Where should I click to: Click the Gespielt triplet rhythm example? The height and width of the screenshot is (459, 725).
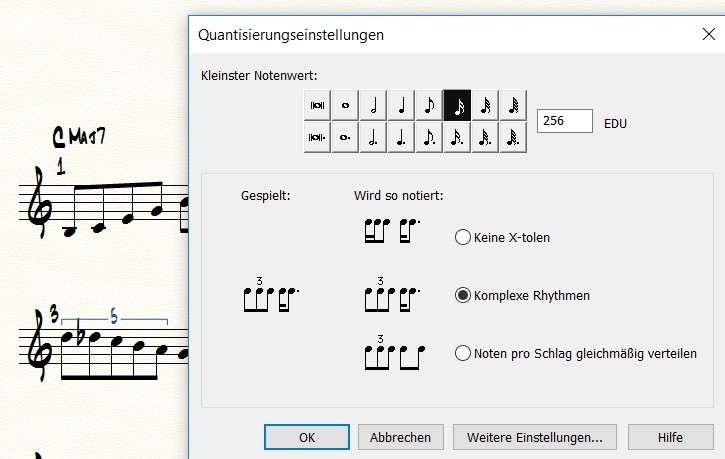click(x=271, y=294)
